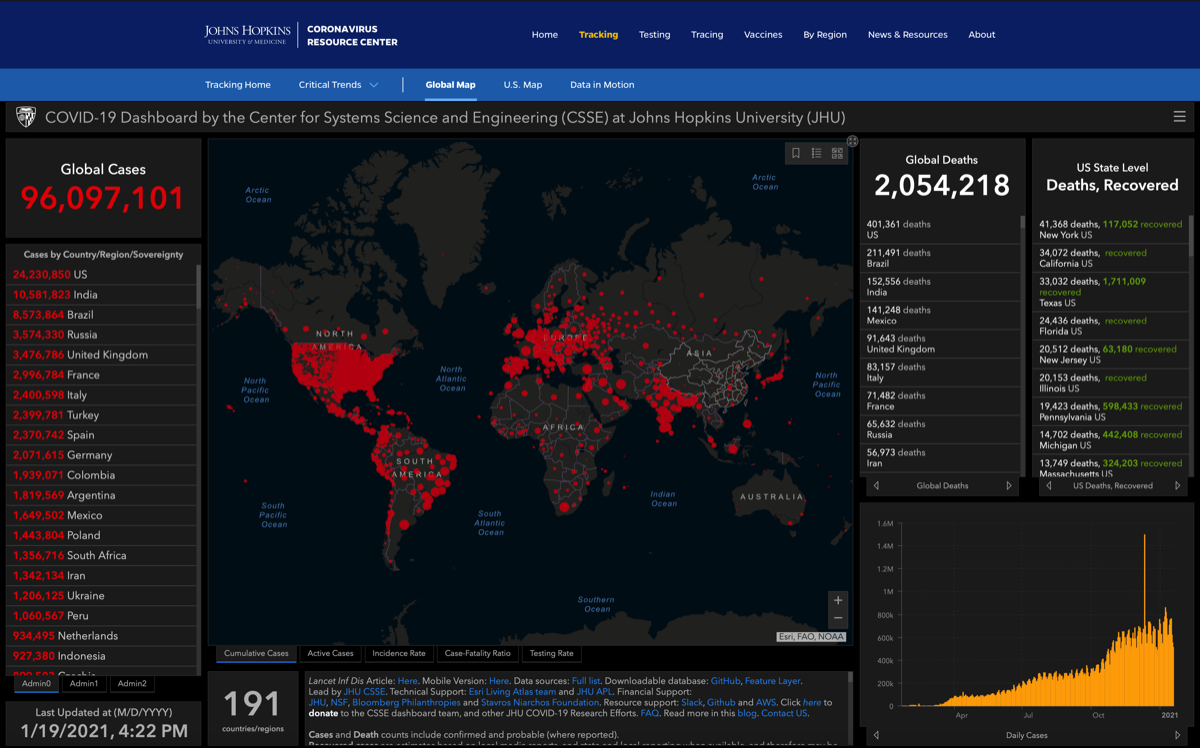Select the Admin1 list tab
This screenshot has height=748, width=1200.
(84, 684)
